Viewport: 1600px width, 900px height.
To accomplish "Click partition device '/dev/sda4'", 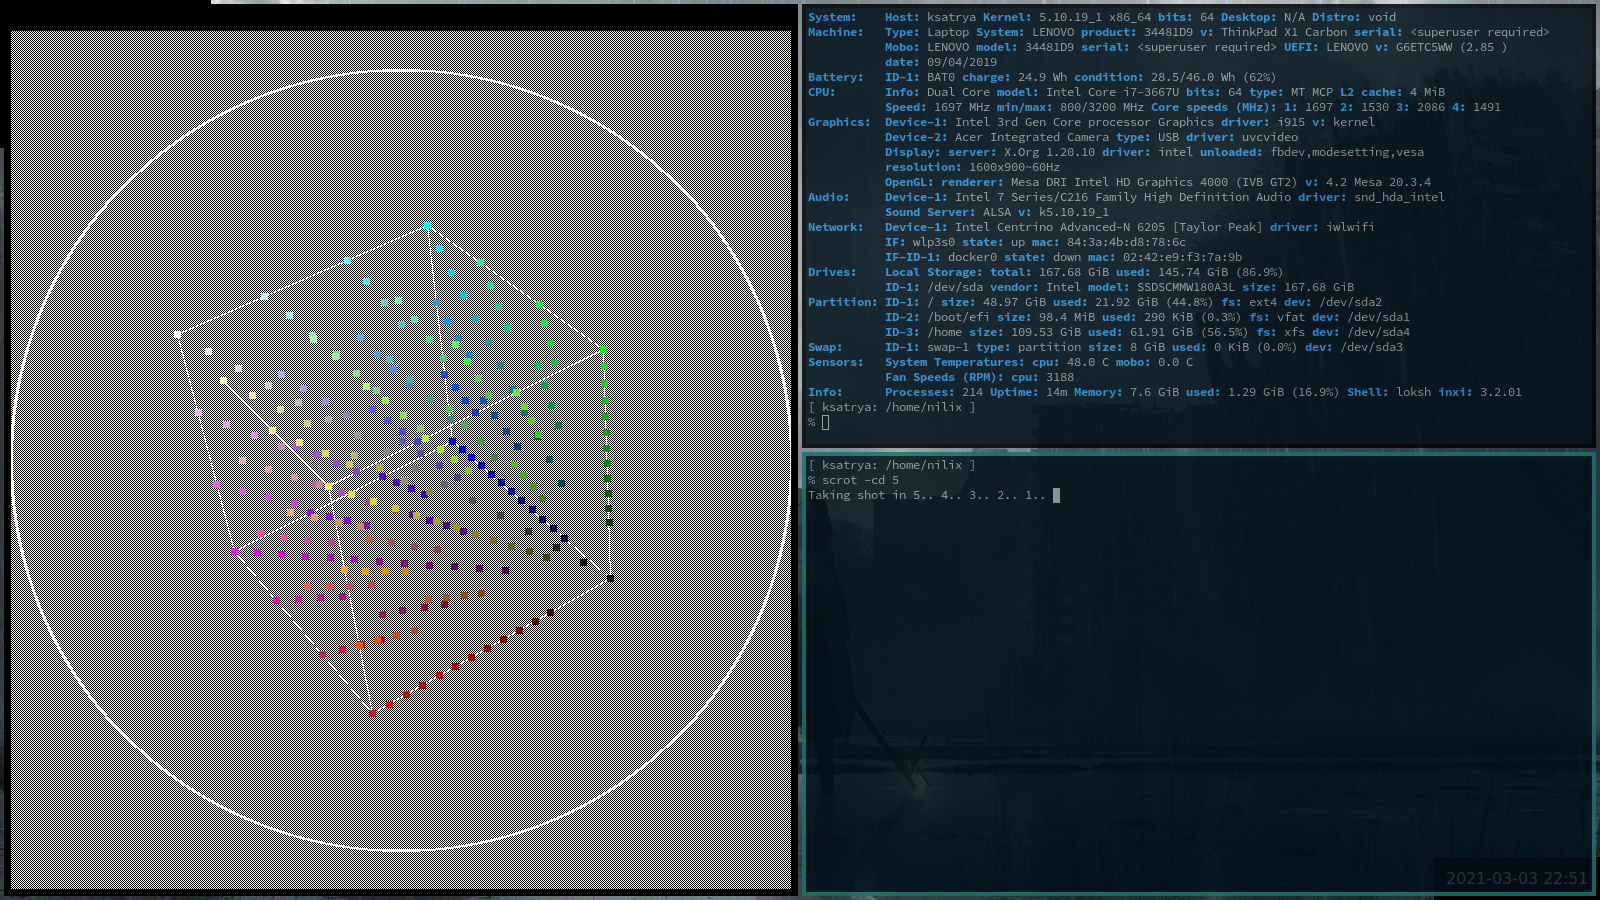I will 1378,332.
